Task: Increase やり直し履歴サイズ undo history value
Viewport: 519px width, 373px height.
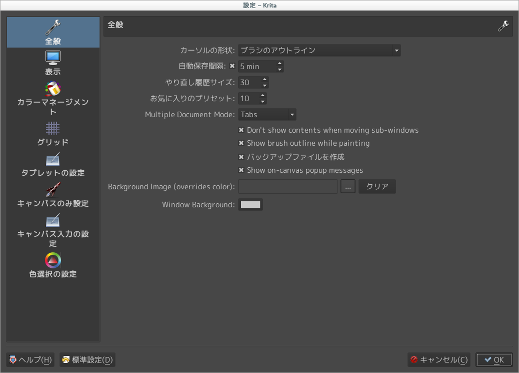Action: 265,79
